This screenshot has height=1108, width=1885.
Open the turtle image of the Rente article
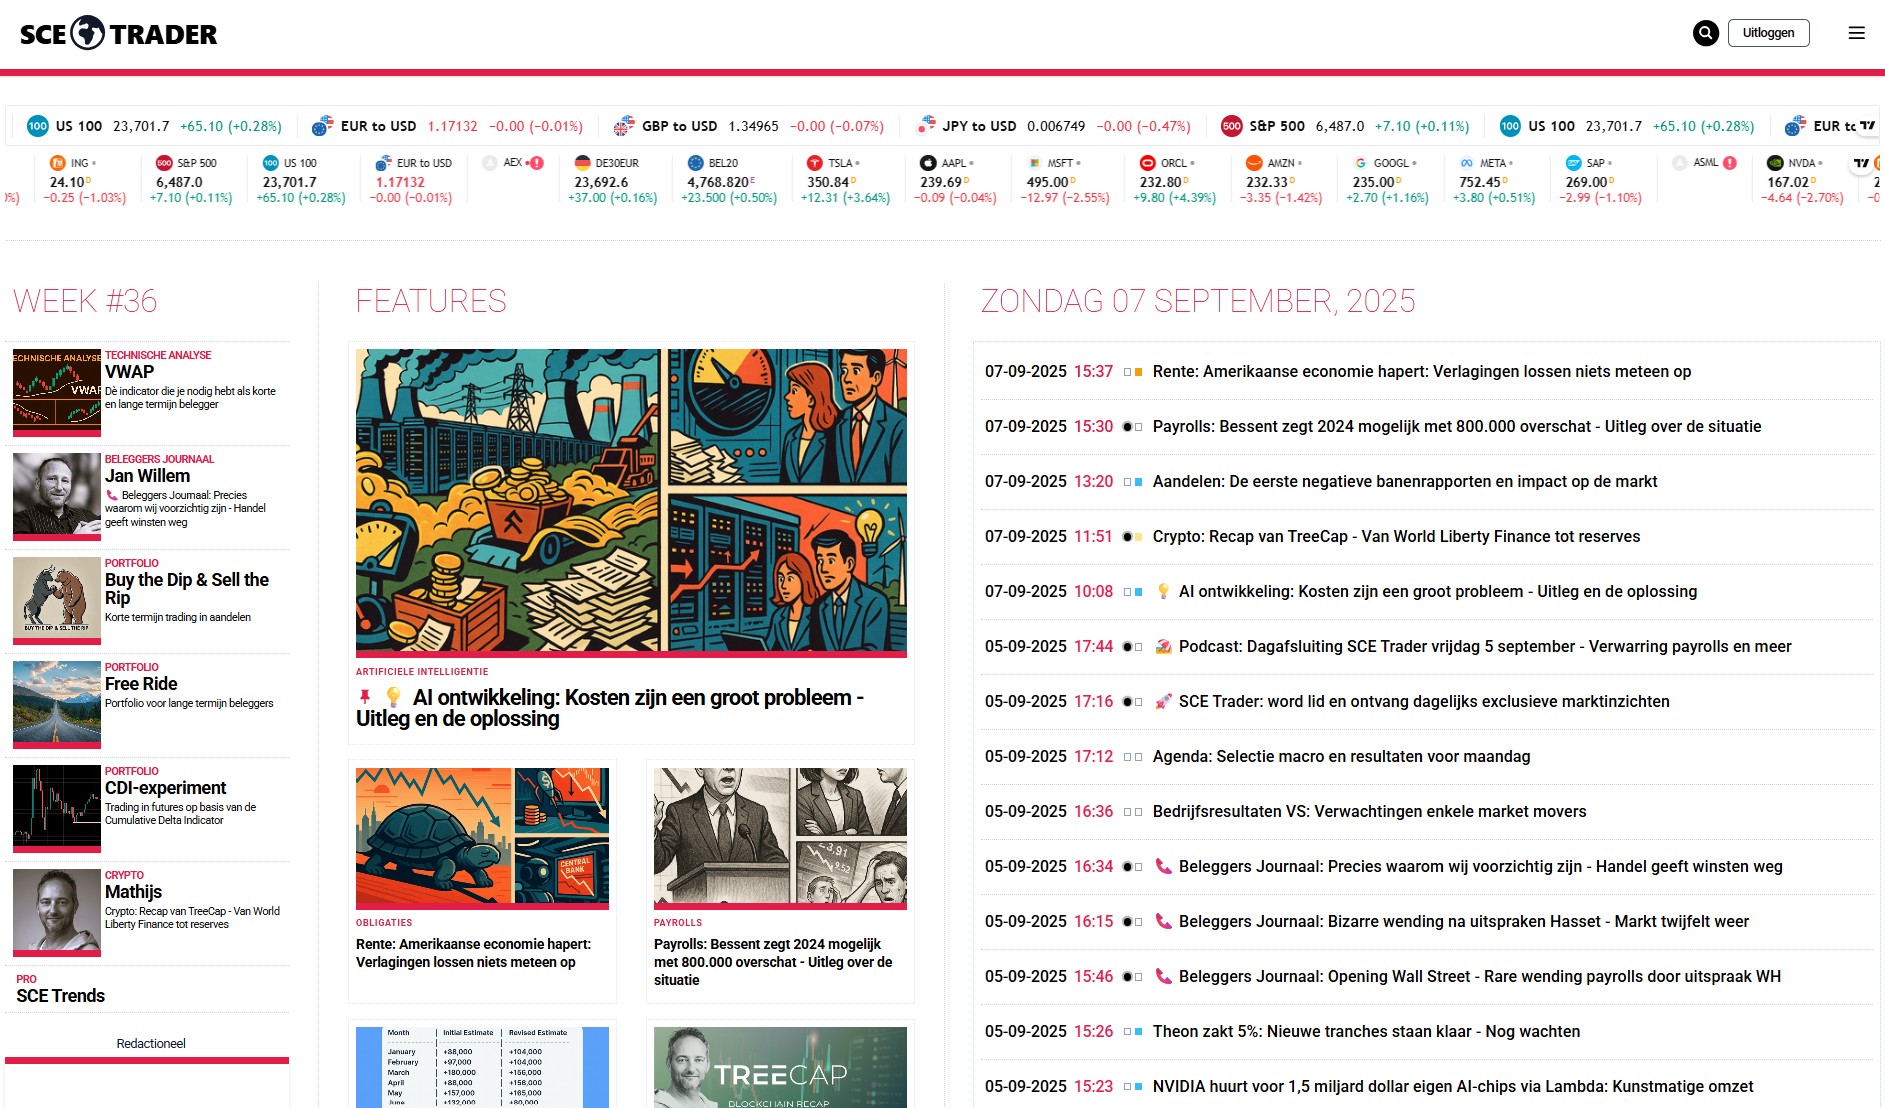click(482, 838)
